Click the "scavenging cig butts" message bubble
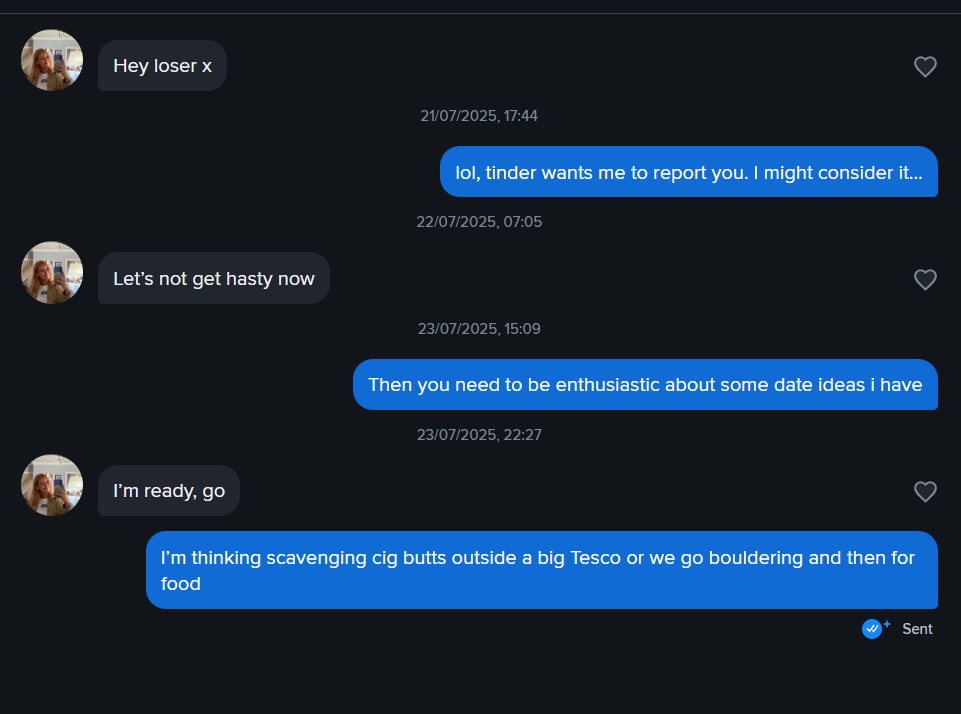This screenshot has width=961, height=714. point(542,570)
